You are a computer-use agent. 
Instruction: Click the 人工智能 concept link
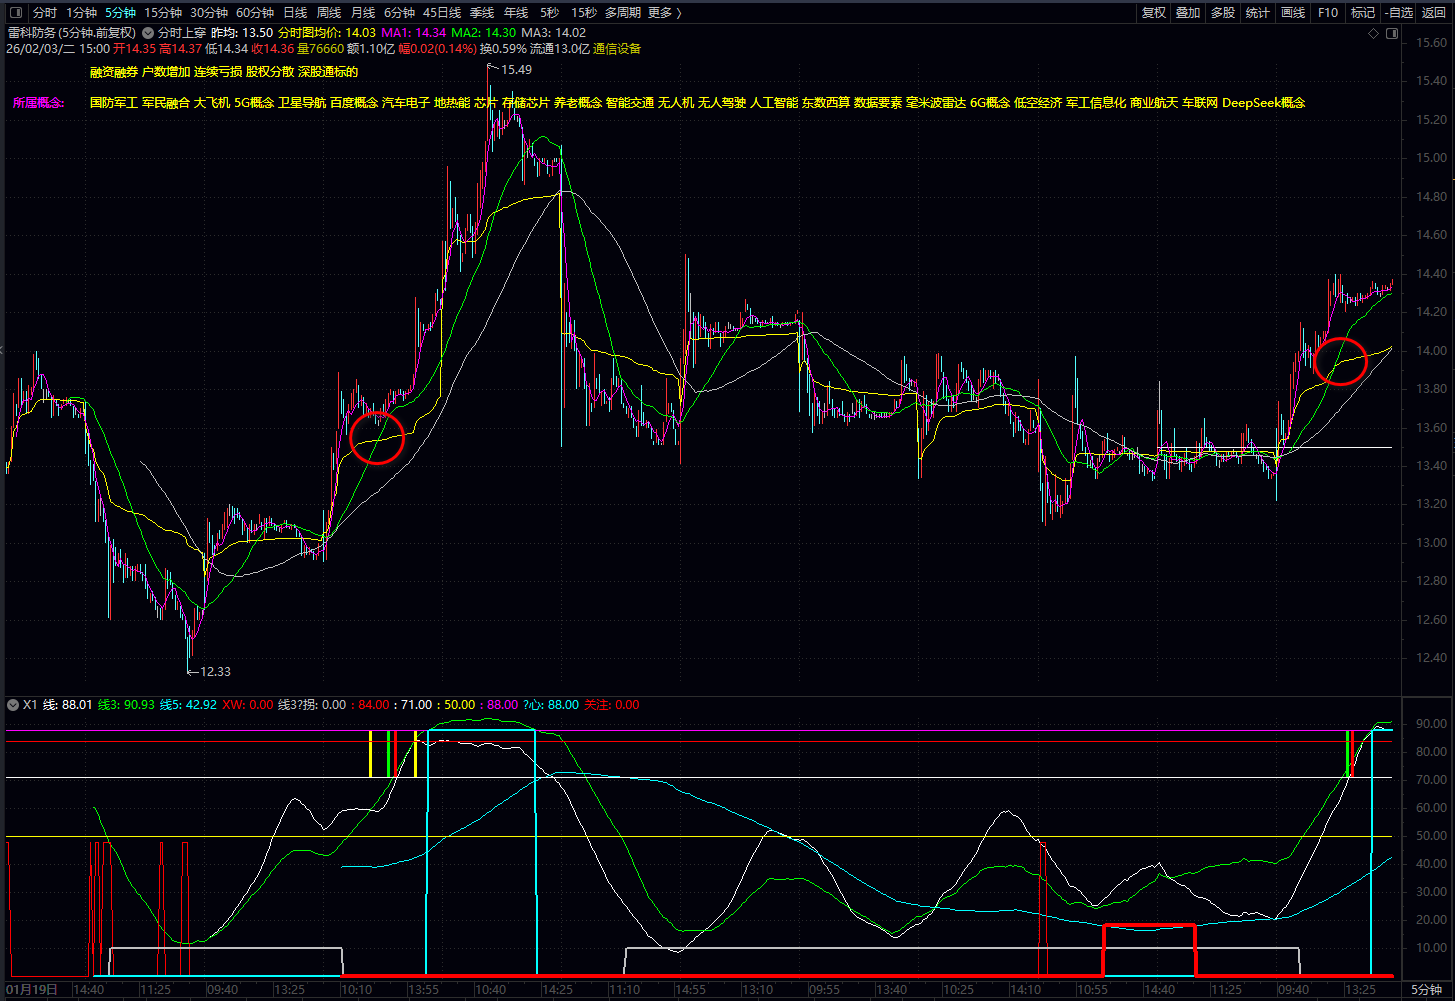click(774, 103)
